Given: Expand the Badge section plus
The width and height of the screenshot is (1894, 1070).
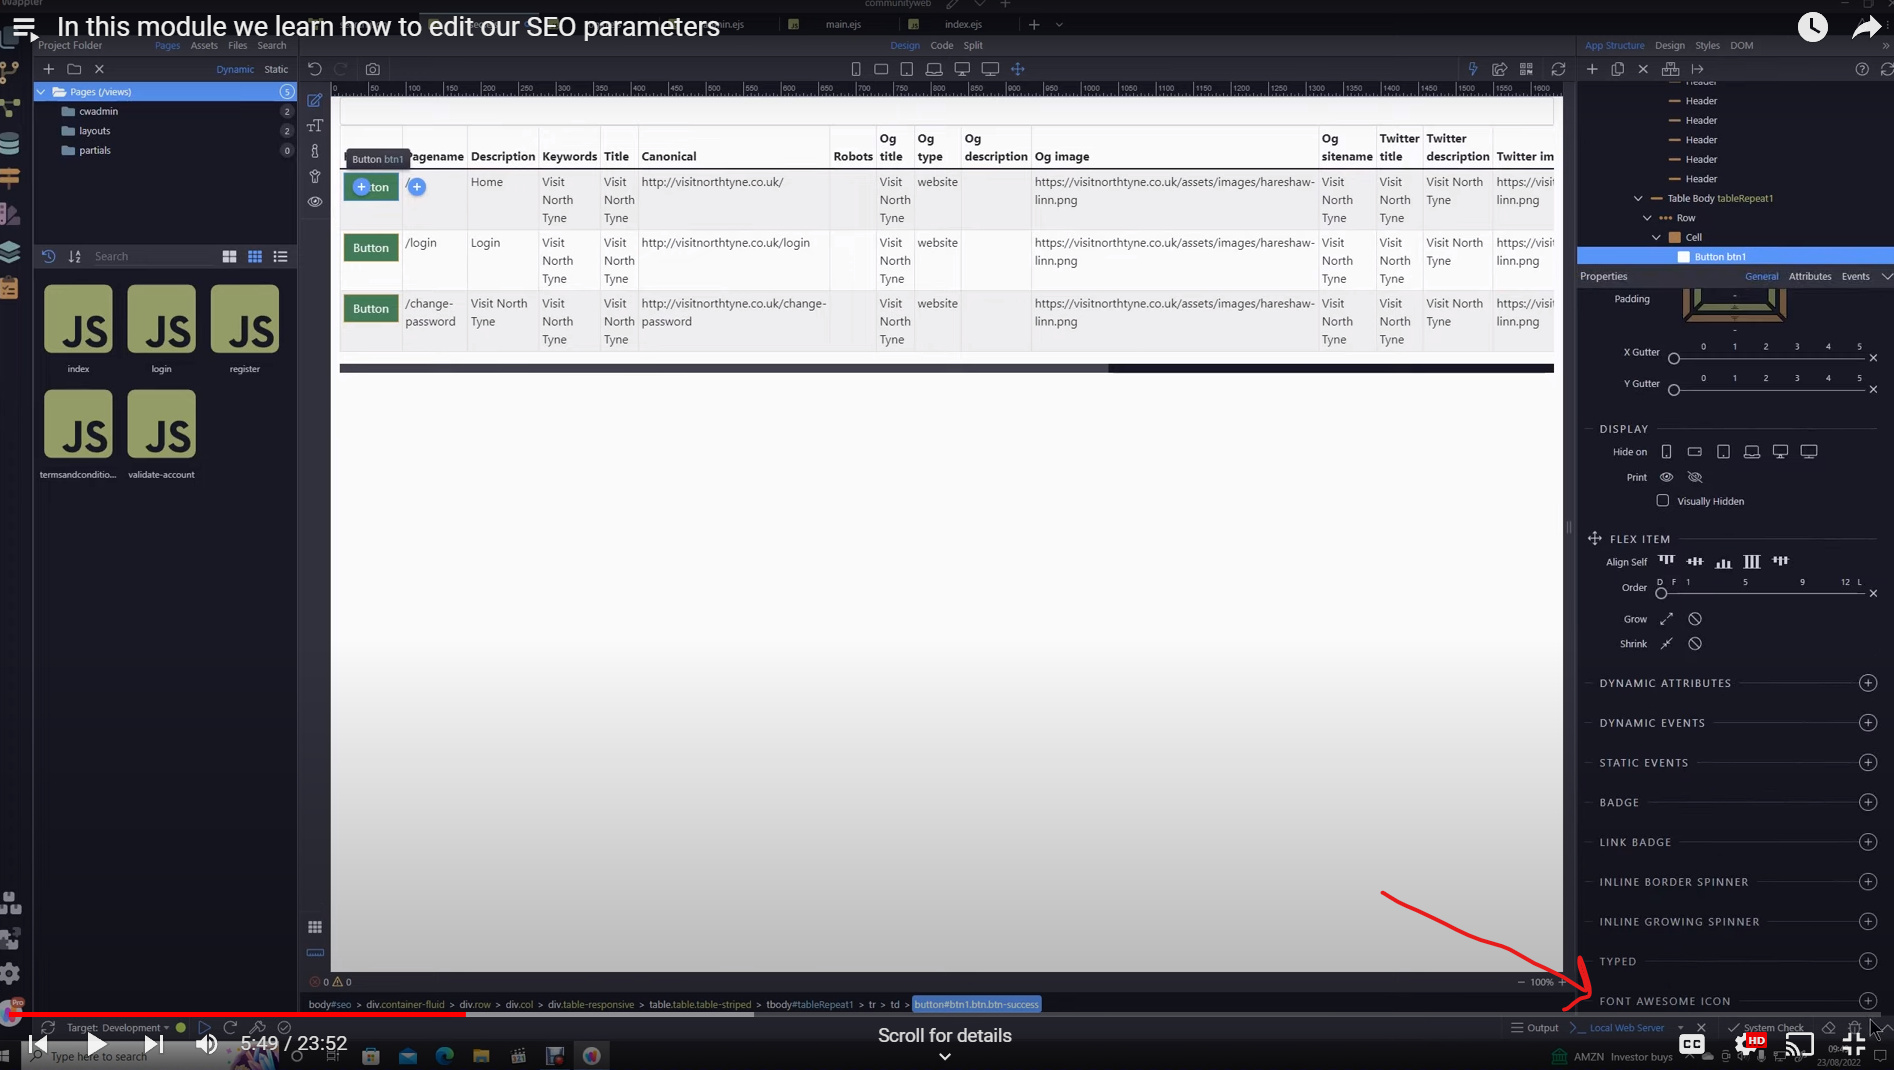Looking at the screenshot, I should pos(1867,802).
